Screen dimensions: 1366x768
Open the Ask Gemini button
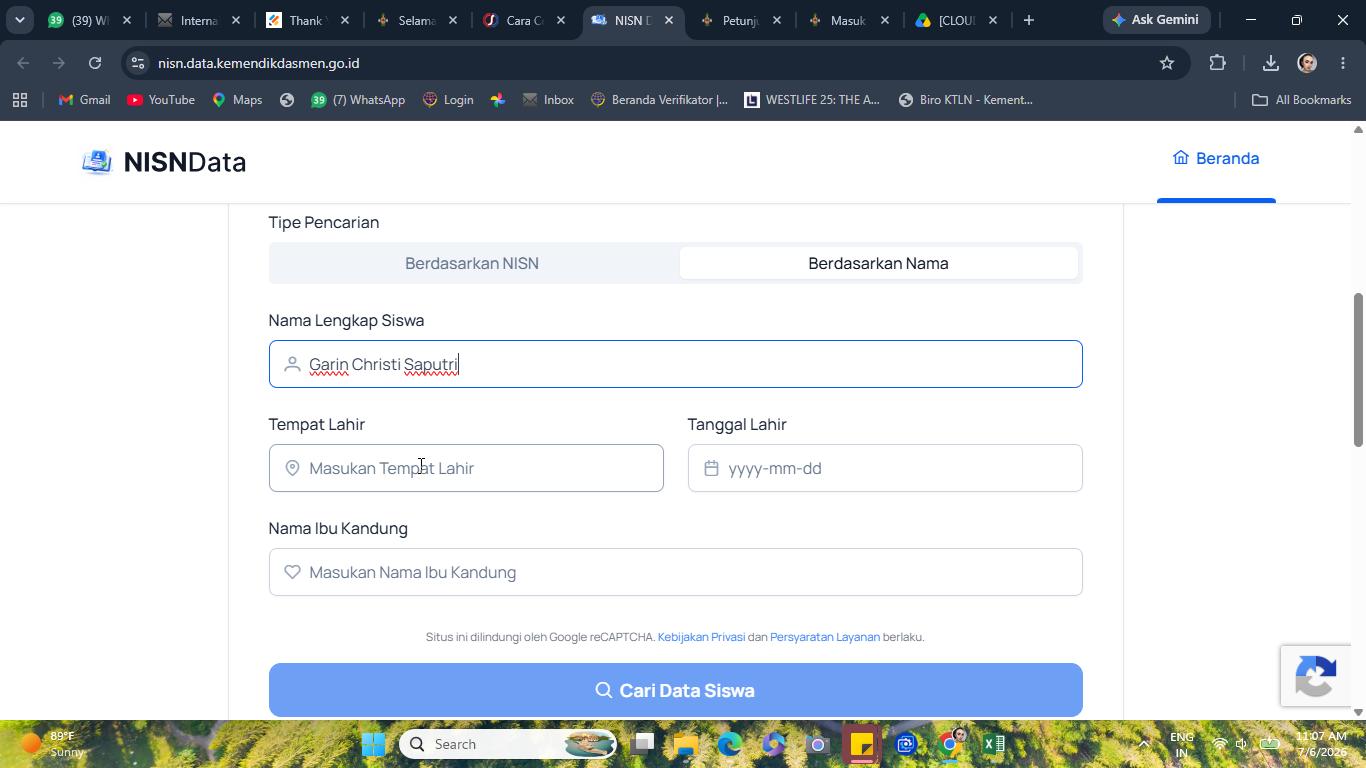[x=1155, y=20]
